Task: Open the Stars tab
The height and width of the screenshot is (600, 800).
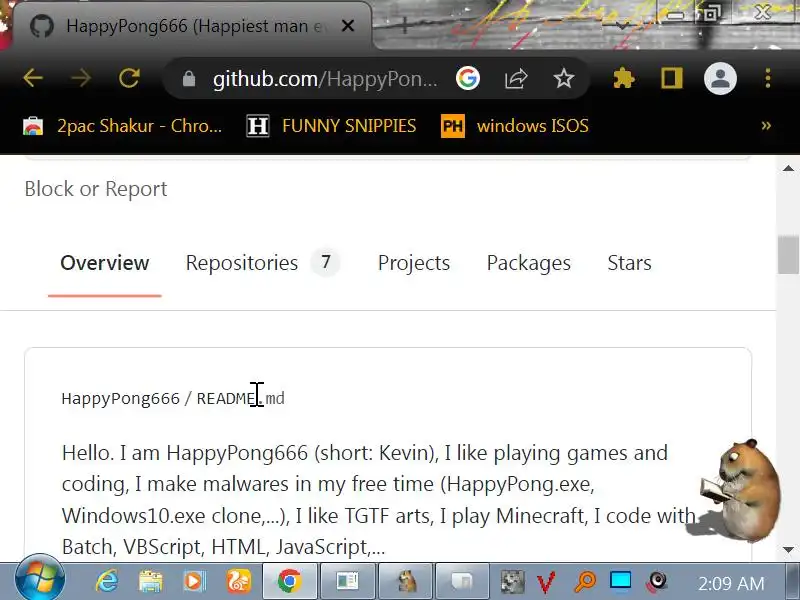Action: (x=629, y=263)
